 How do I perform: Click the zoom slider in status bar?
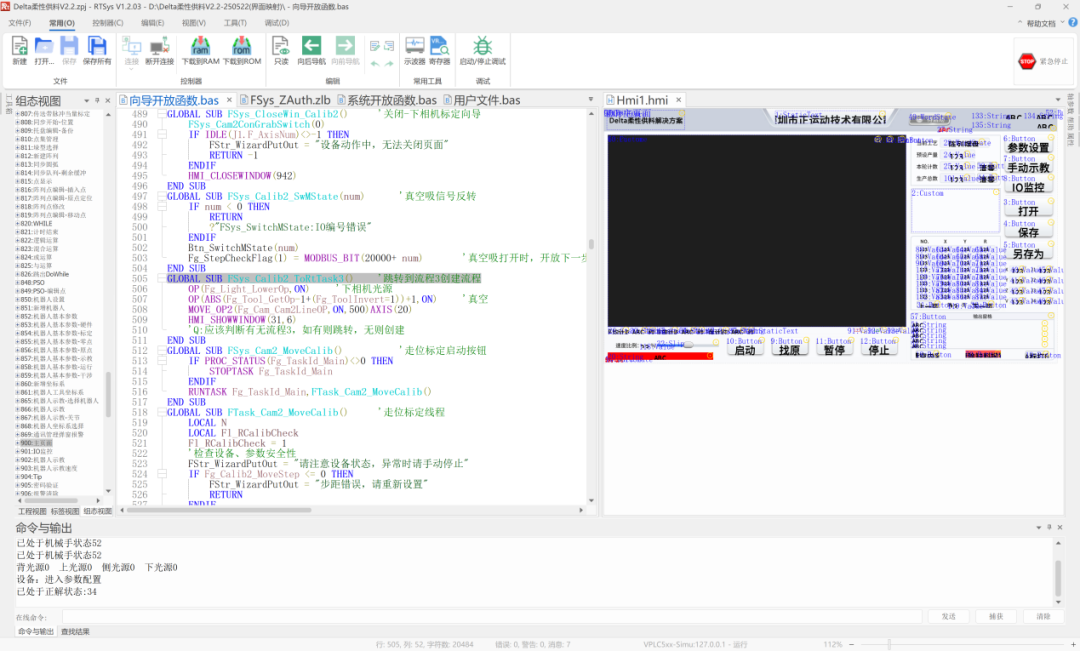coord(889,644)
